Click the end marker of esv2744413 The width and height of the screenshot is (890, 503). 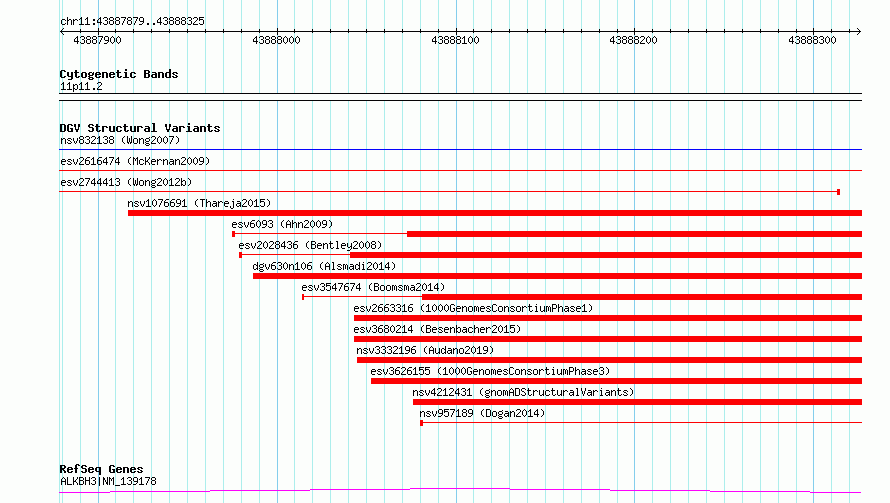coord(838,192)
